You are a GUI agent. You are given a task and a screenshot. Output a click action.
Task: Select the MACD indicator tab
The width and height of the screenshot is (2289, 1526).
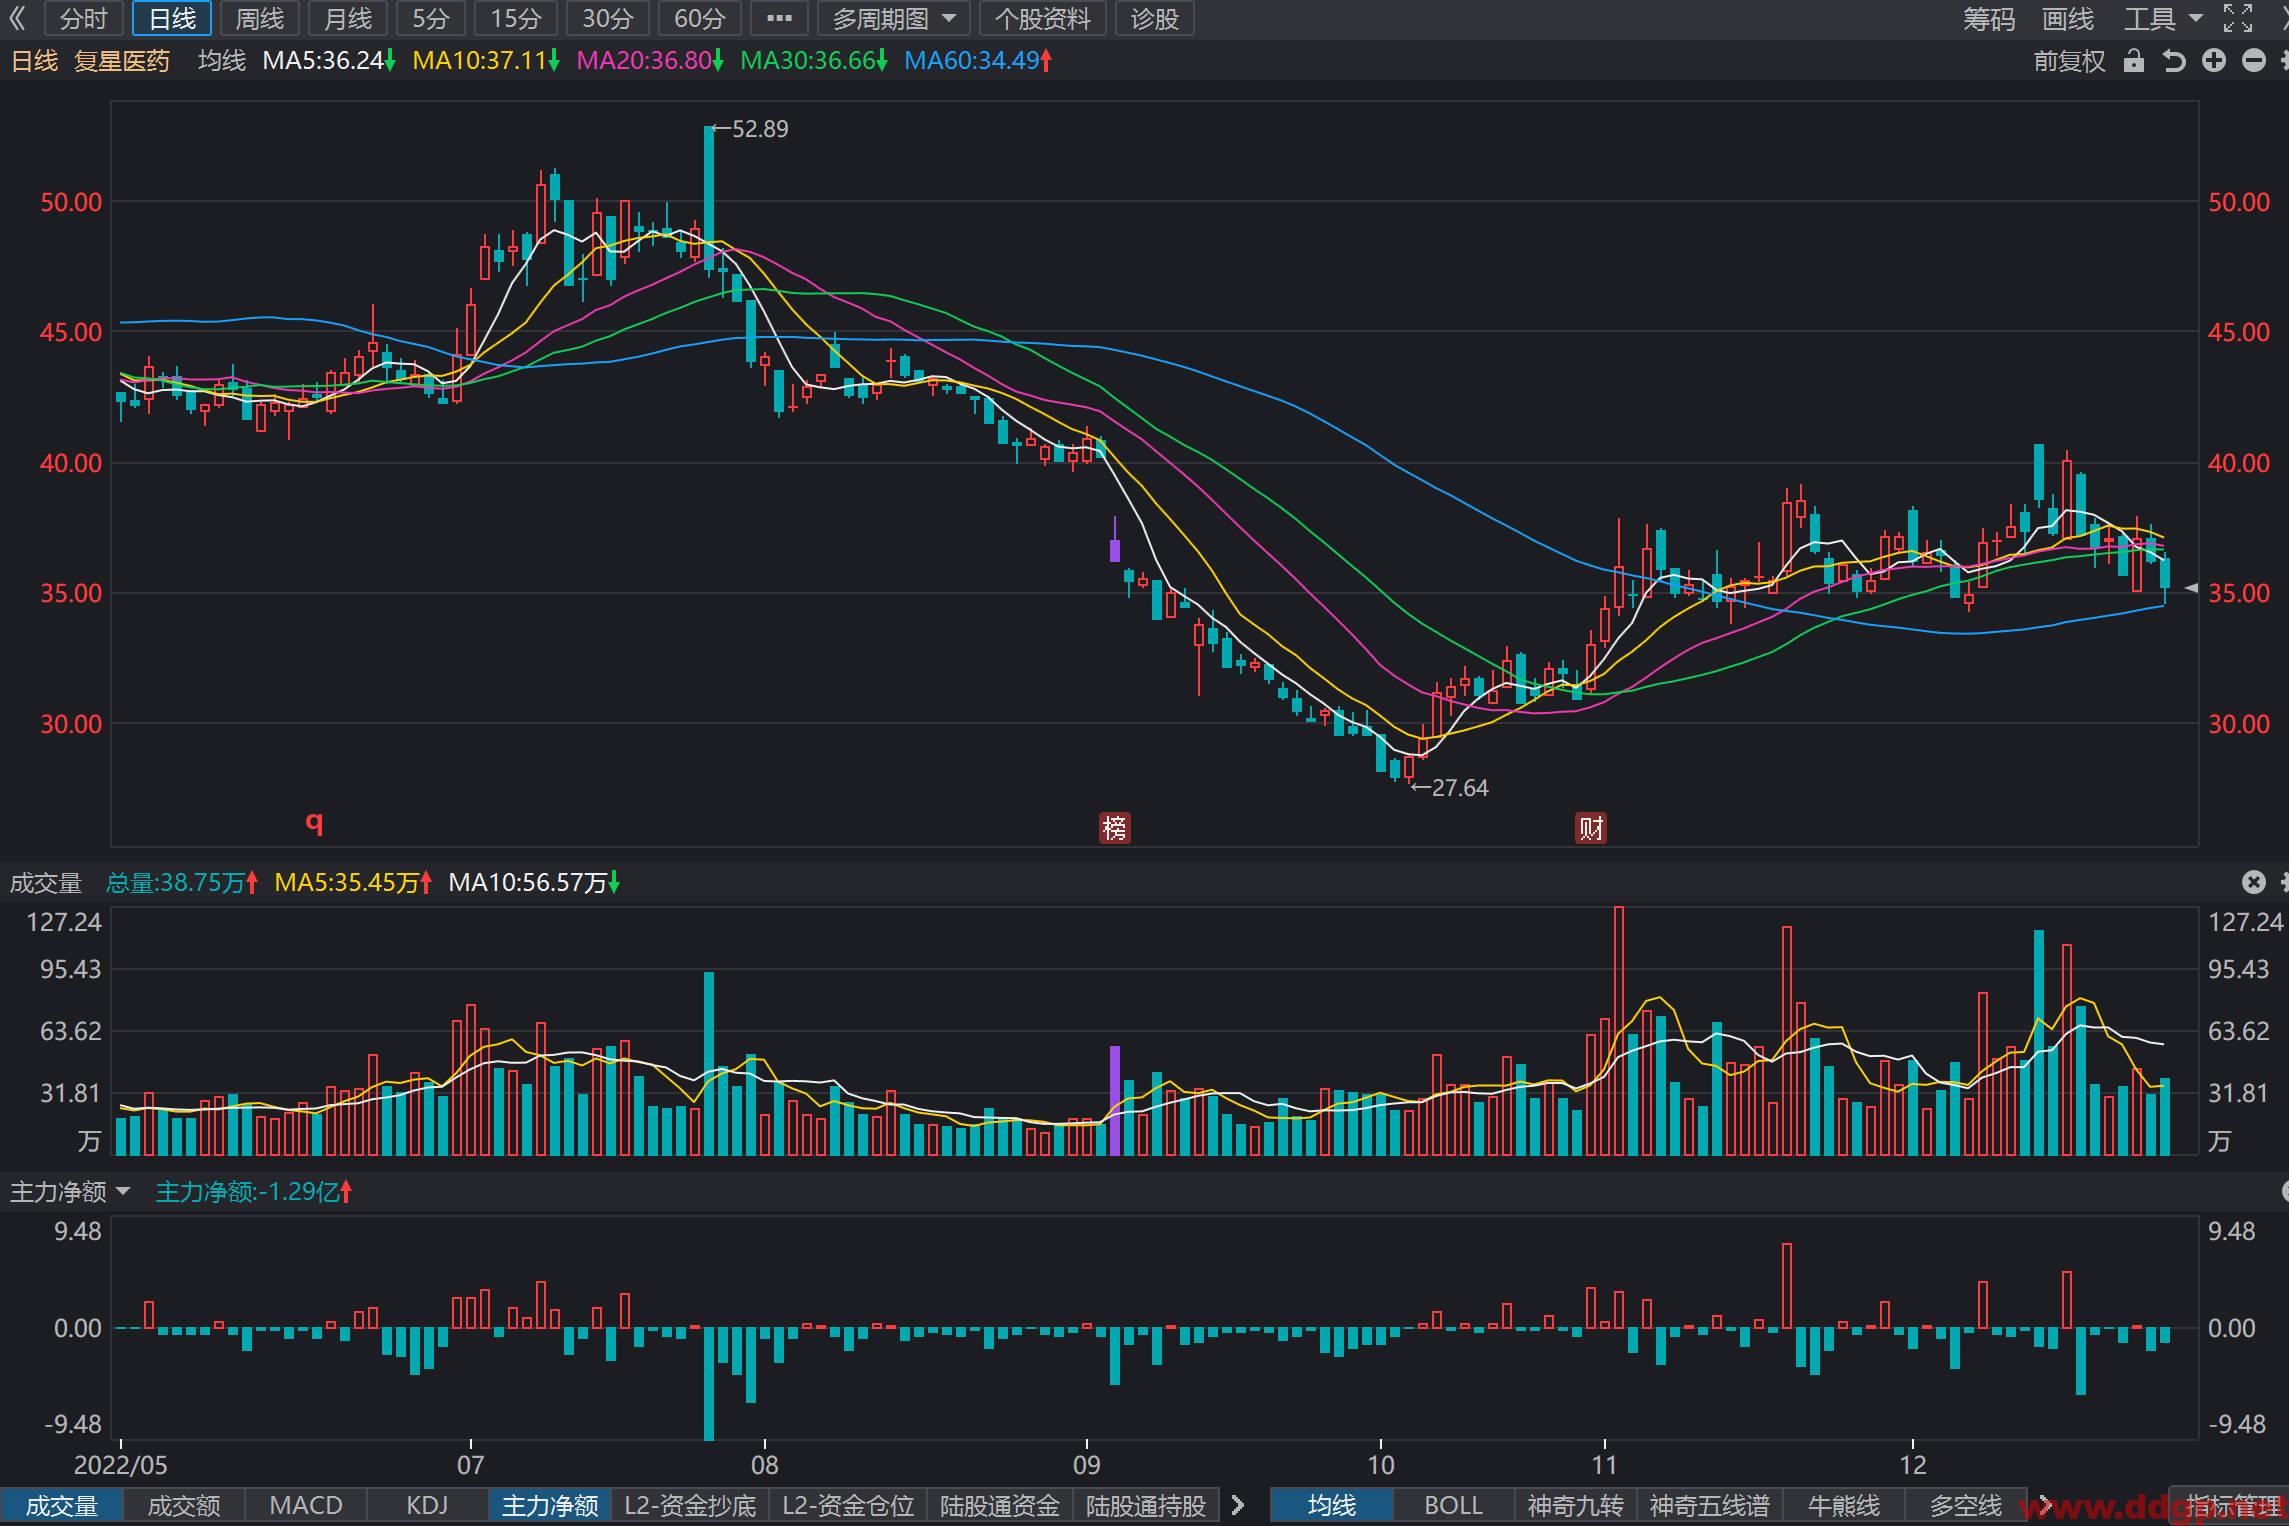tap(306, 1505)
